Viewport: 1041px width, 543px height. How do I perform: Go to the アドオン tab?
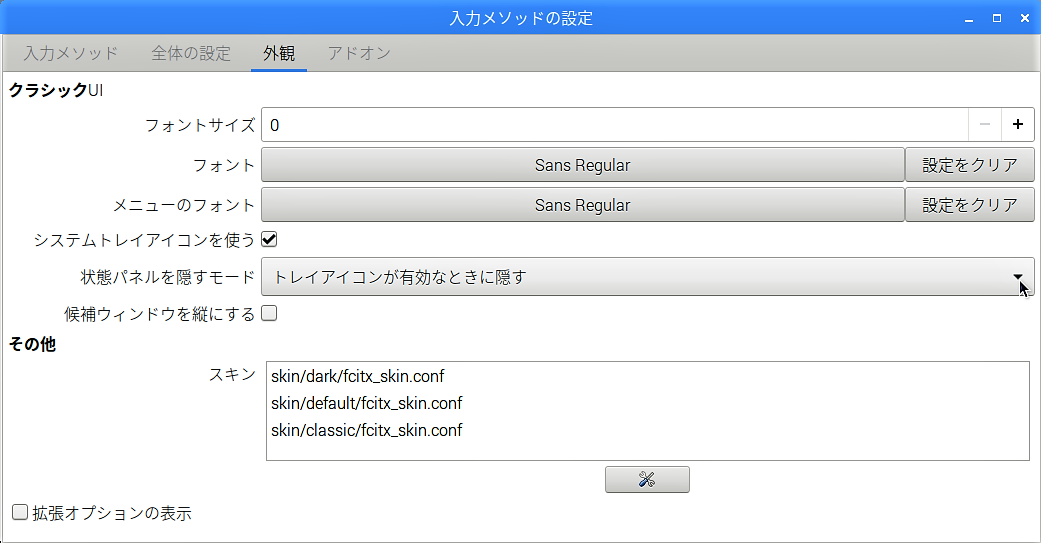coord(359,53)
